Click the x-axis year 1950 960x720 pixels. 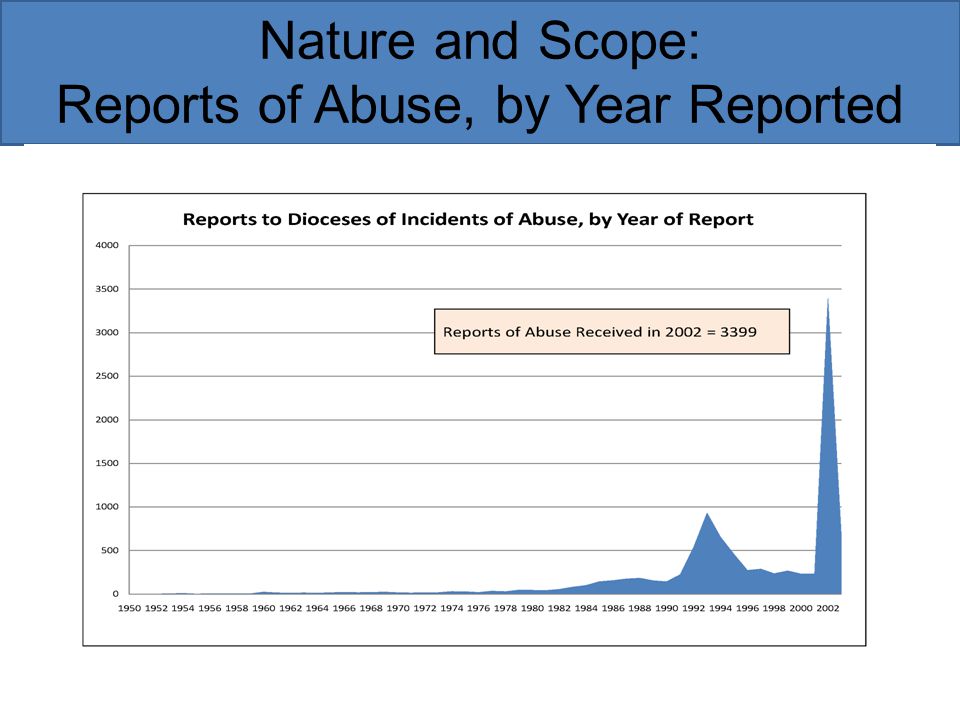click(x=129, y=608)
